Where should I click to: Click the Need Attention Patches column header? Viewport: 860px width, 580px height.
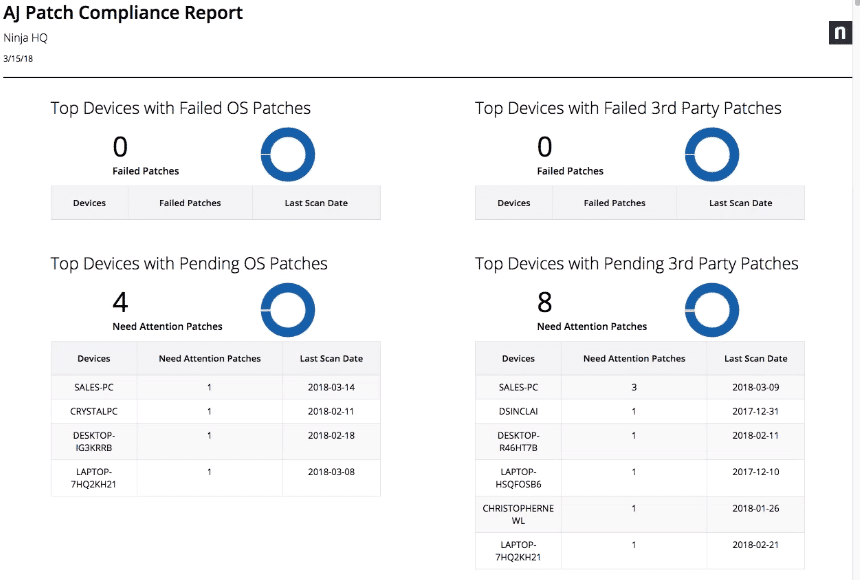tap(209, 358)
